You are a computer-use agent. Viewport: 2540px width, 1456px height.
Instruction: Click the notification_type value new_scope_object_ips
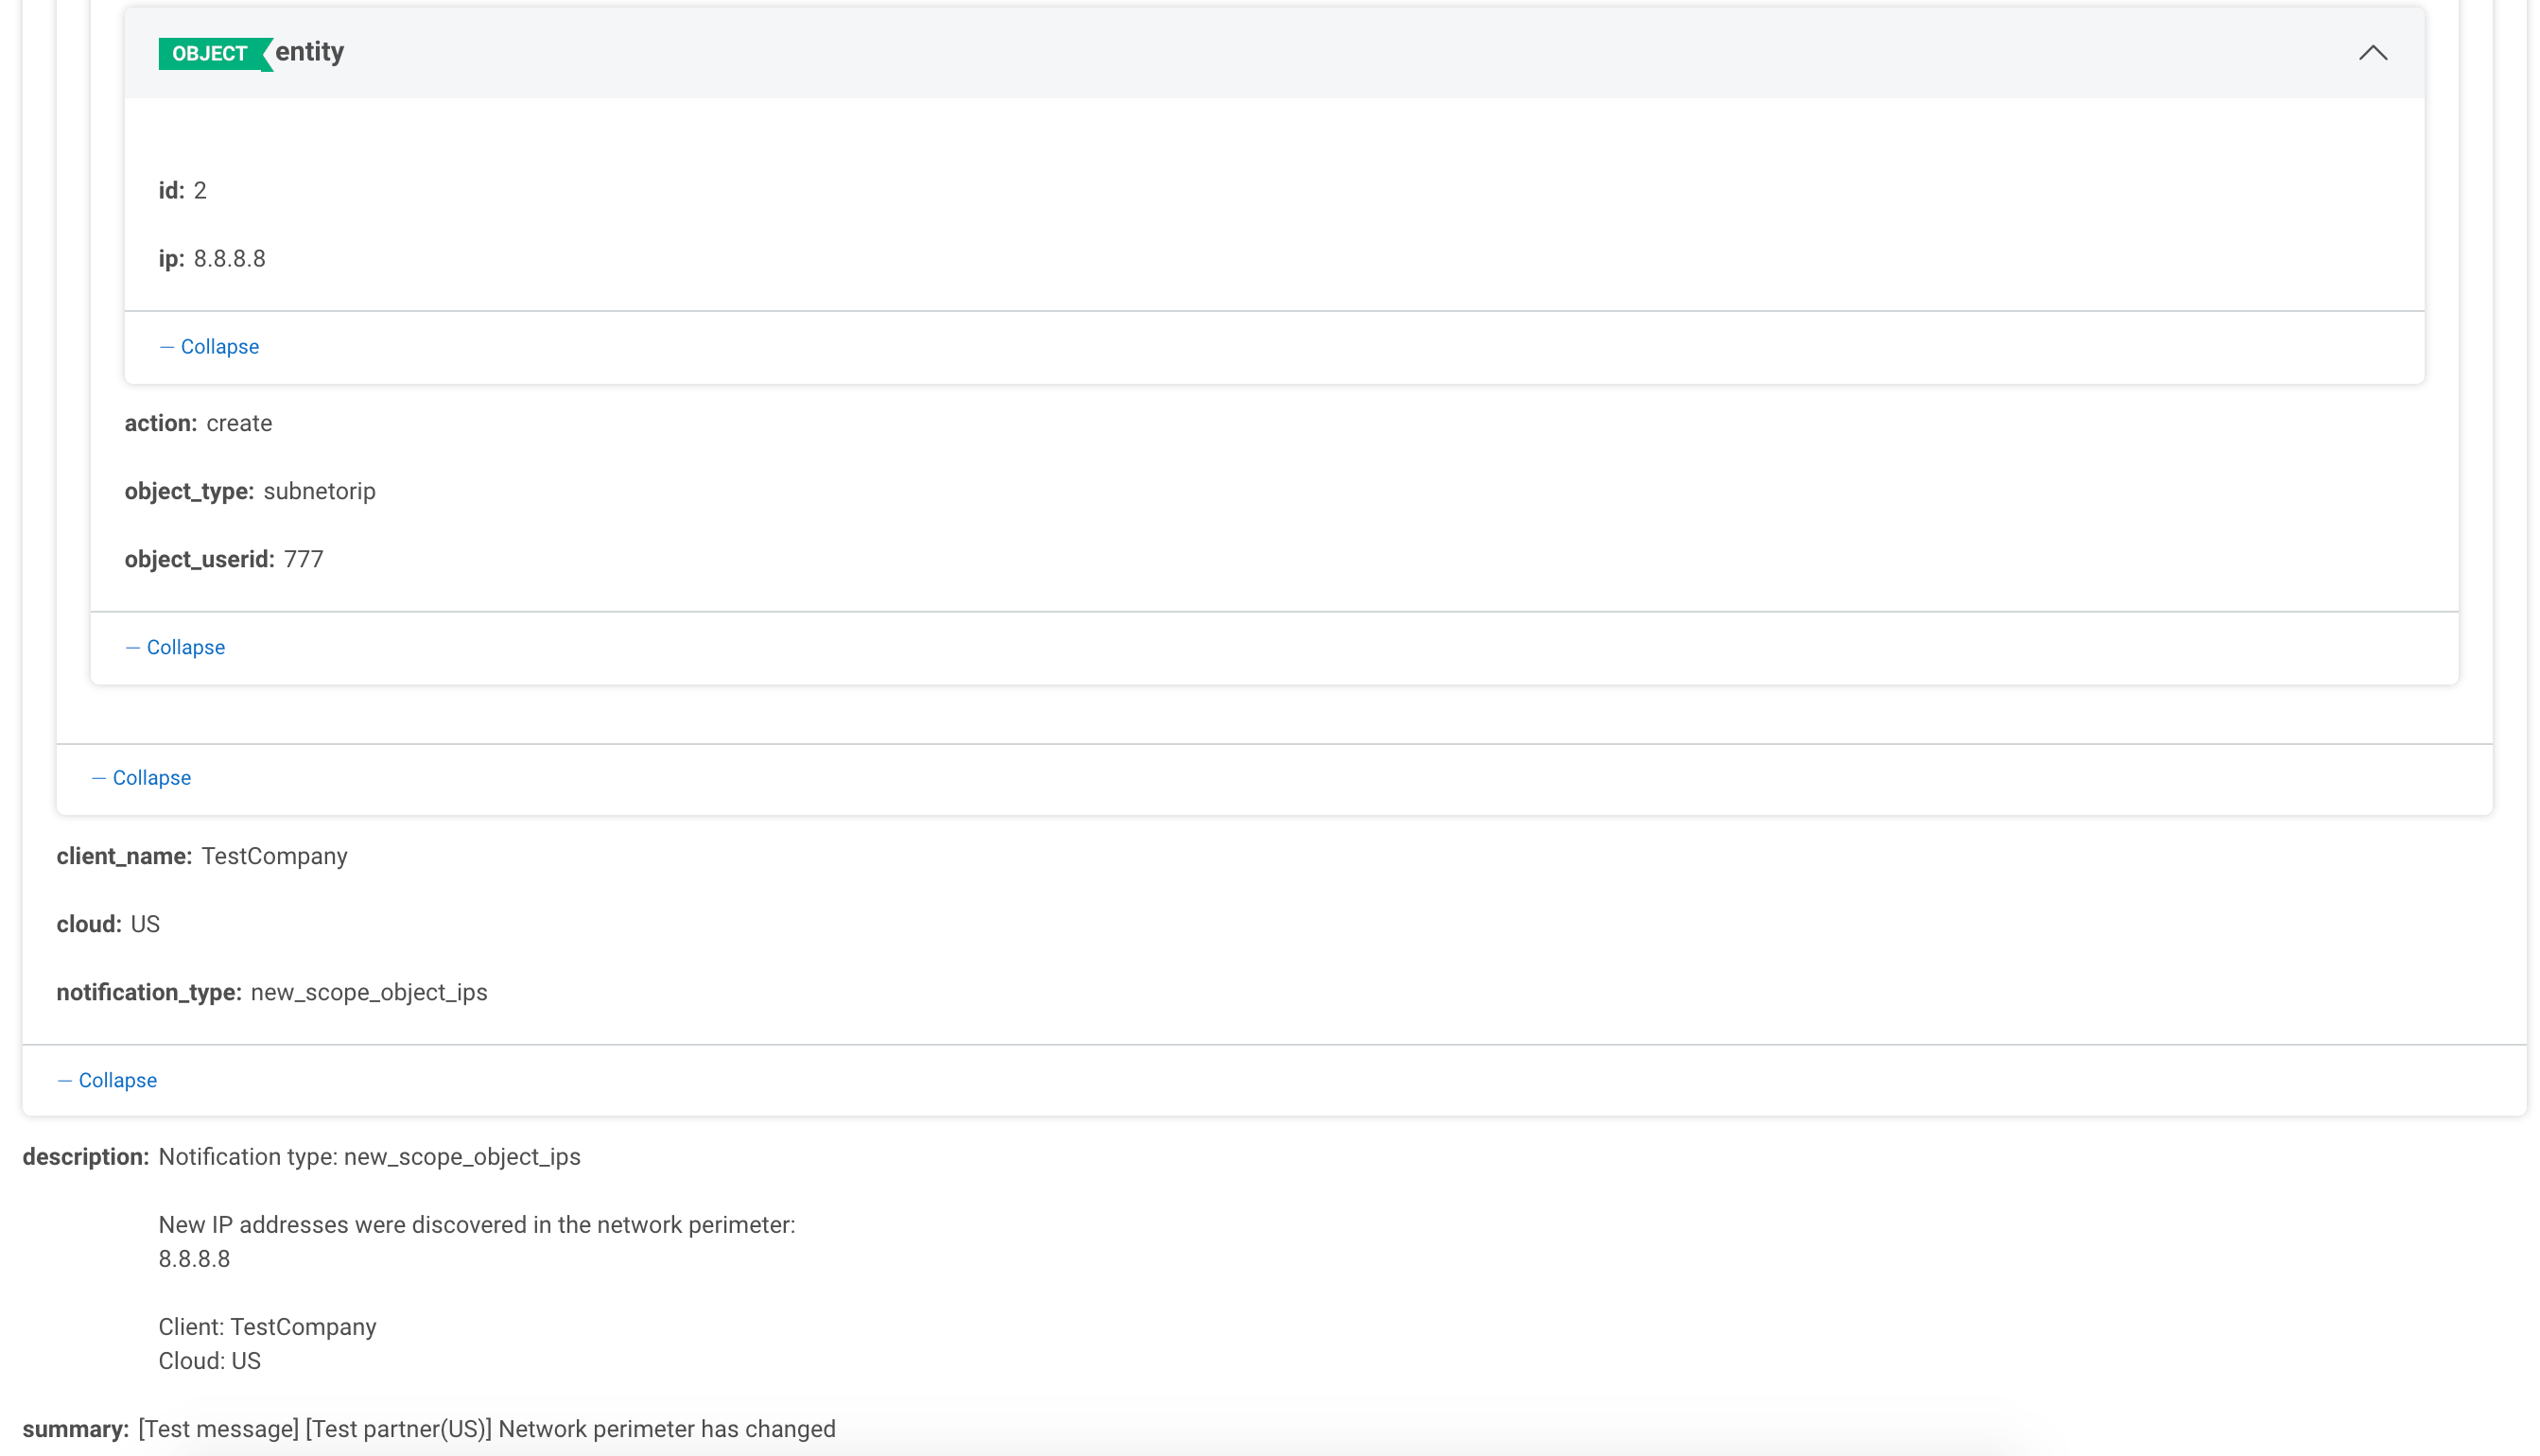(368, 992)
